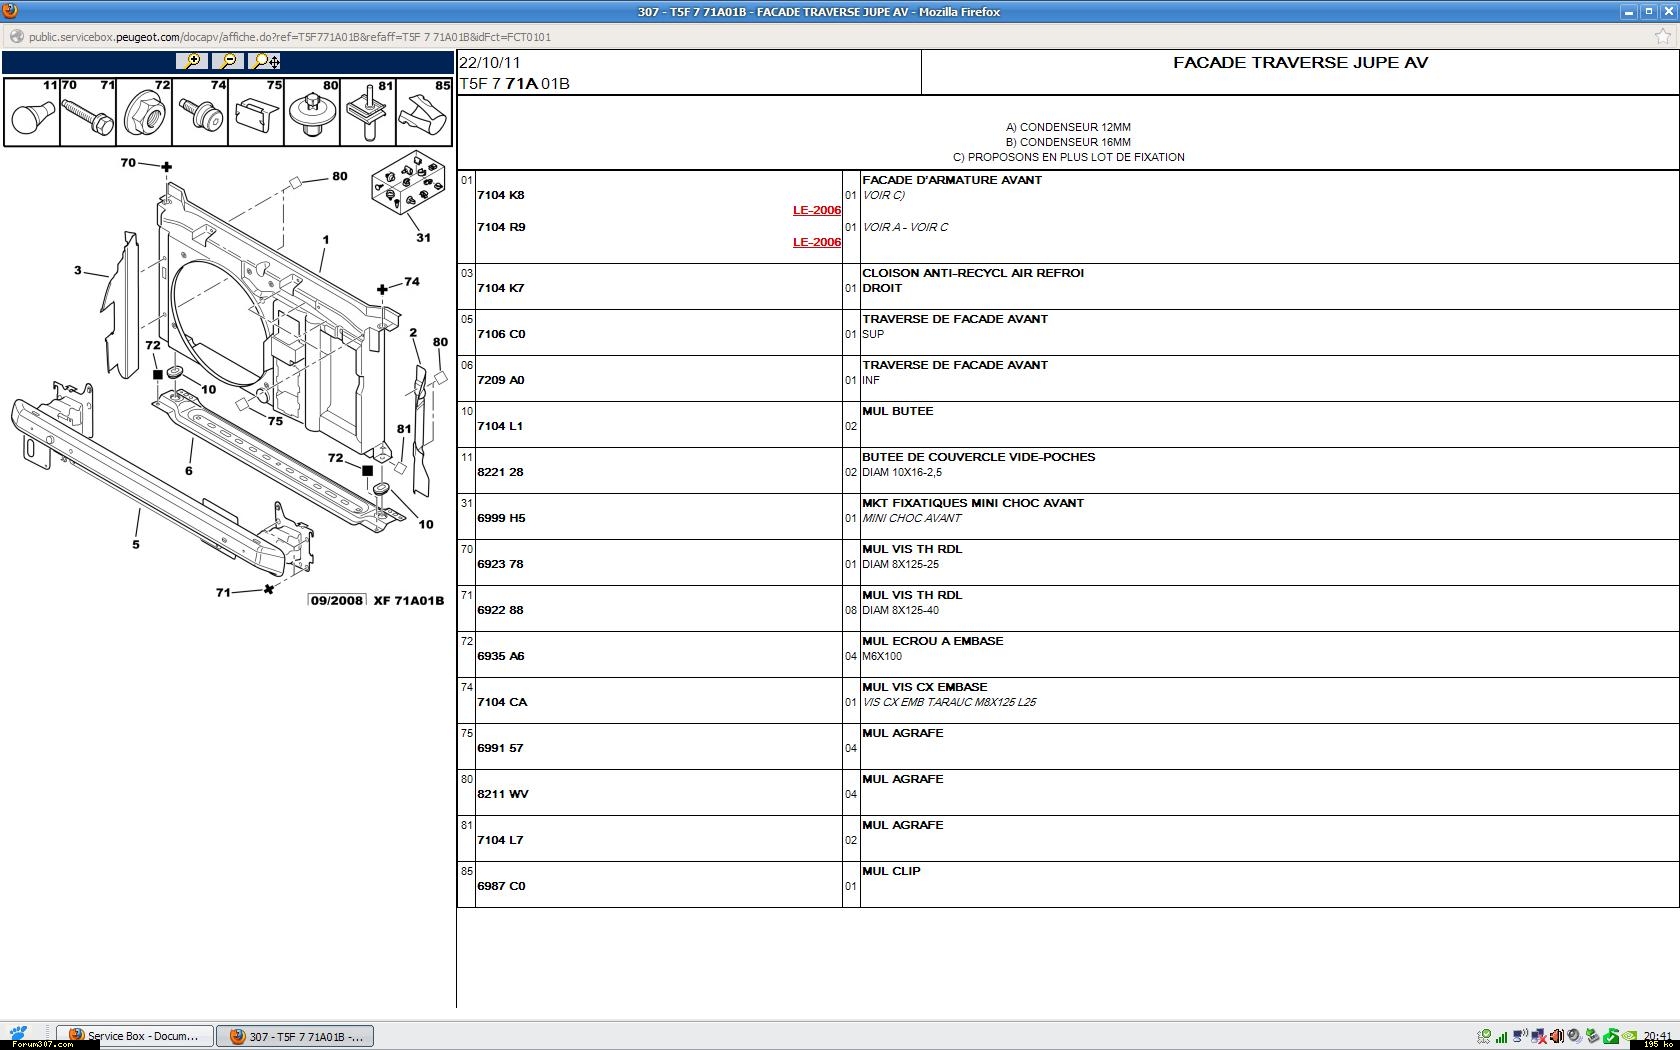The height and width of the screenshot is (1050, 1680).
Task: Select part thumbnail 72 flange nut
Action: [144, 112]
